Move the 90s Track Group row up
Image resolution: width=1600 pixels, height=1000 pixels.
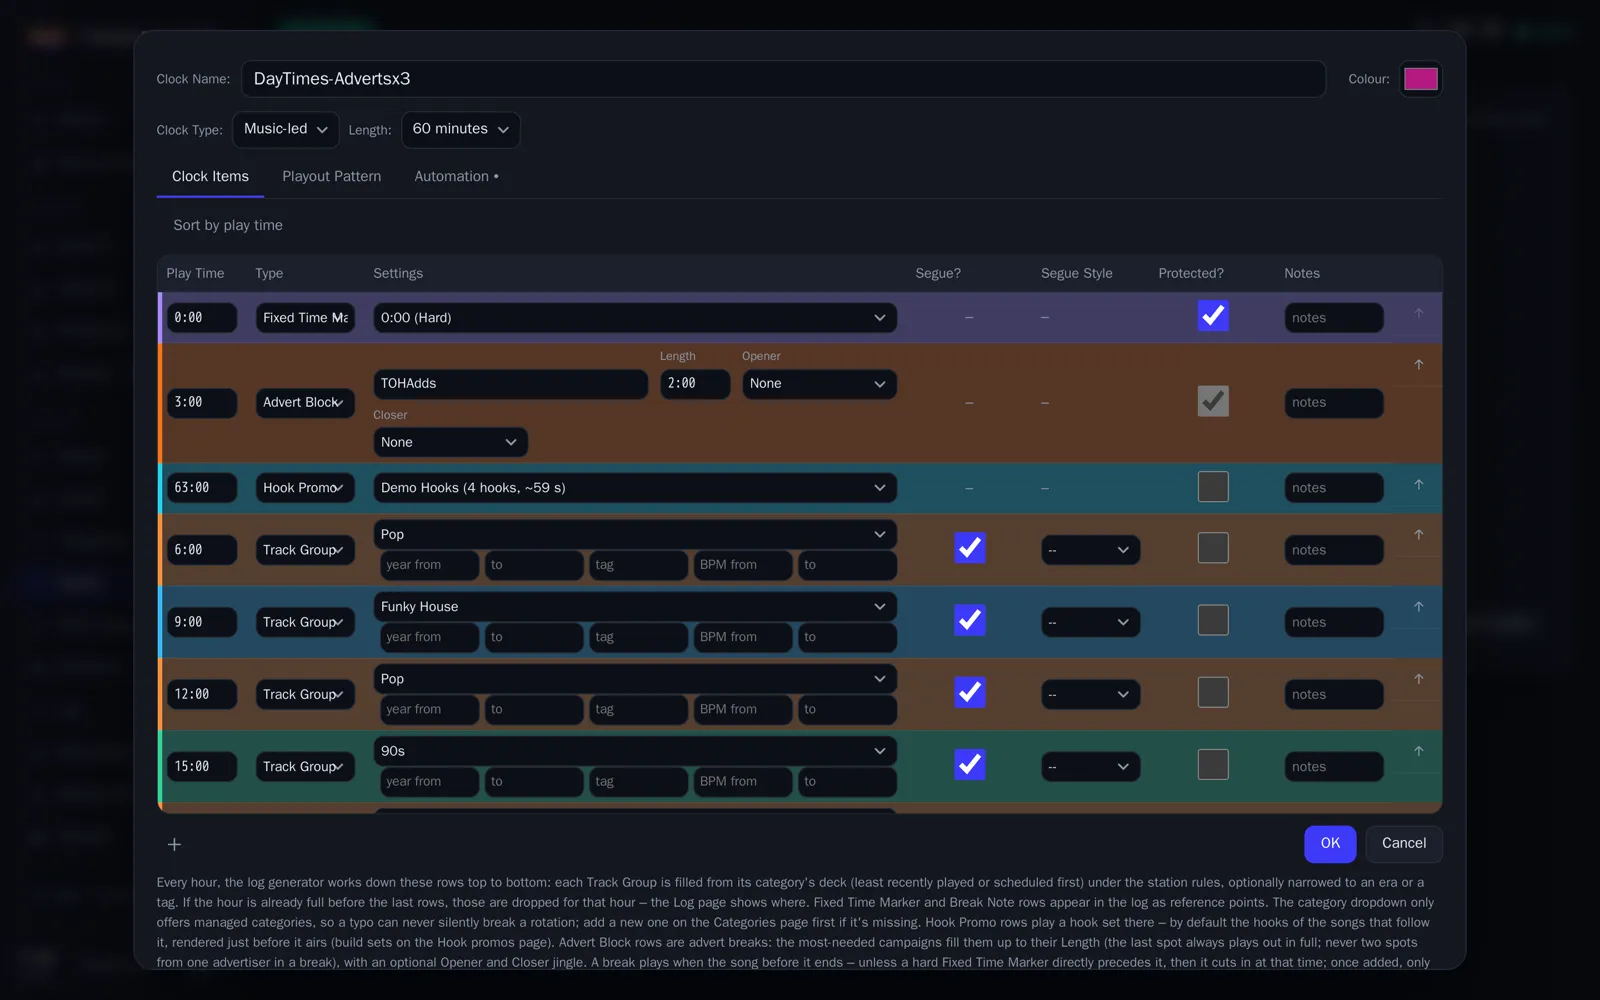coord(1418,751)
